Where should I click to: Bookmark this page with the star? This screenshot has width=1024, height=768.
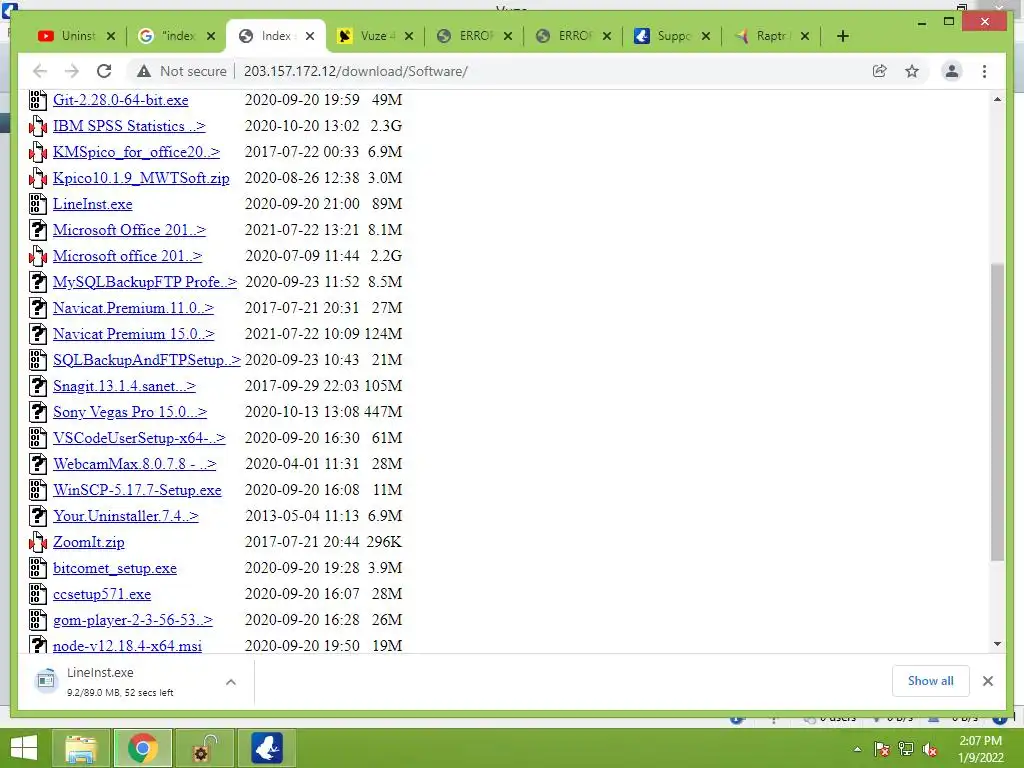(912, 71)
